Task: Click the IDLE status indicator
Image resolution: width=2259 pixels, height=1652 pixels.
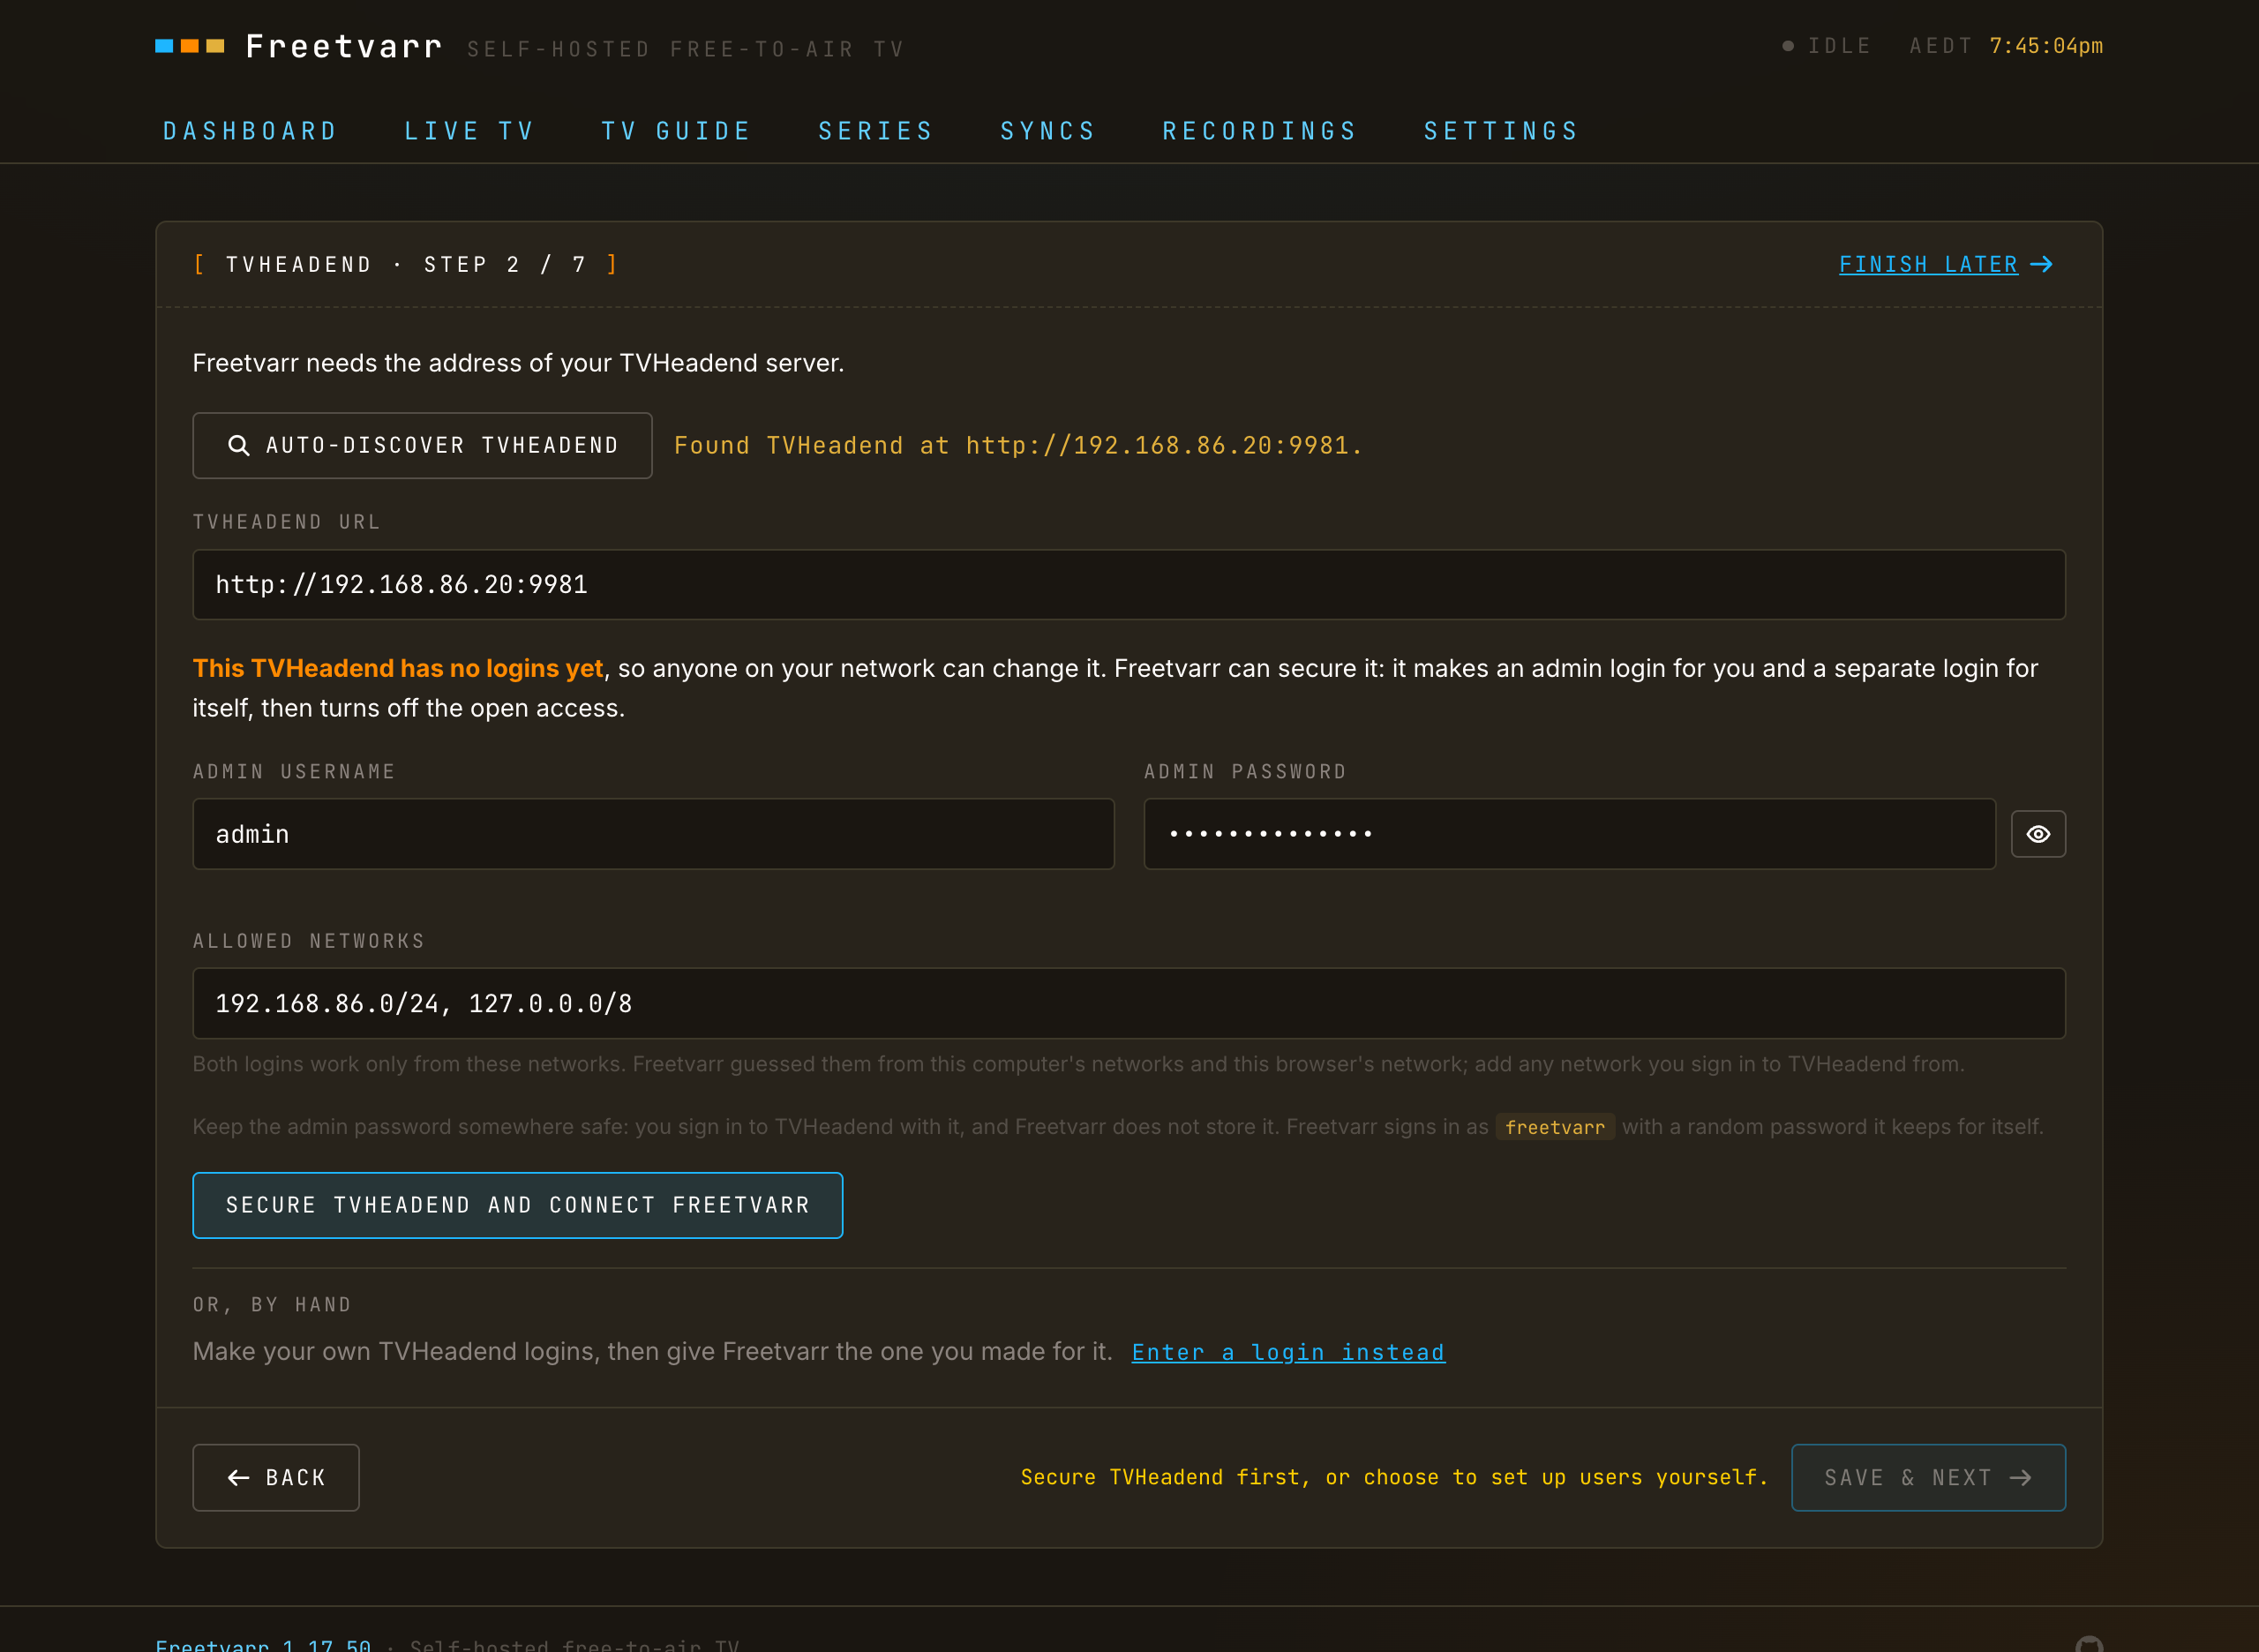Action: [x=1827, y=46]
